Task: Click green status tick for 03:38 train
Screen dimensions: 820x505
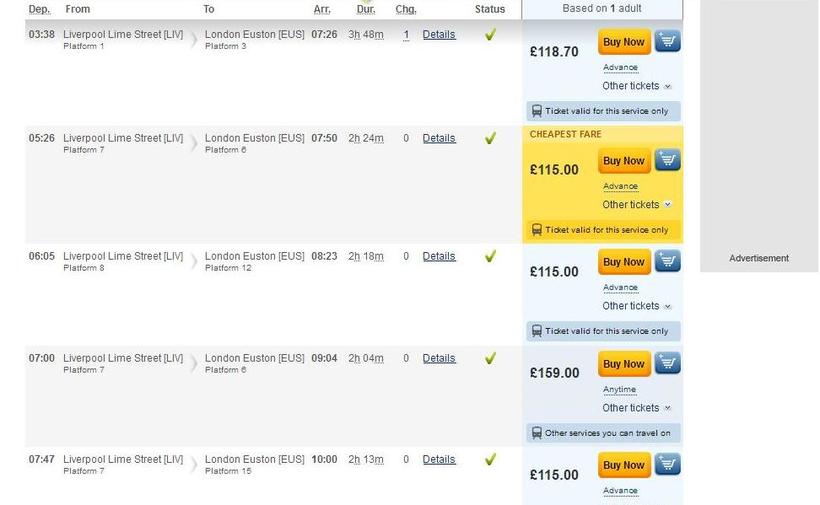Action: click(490, 35)
